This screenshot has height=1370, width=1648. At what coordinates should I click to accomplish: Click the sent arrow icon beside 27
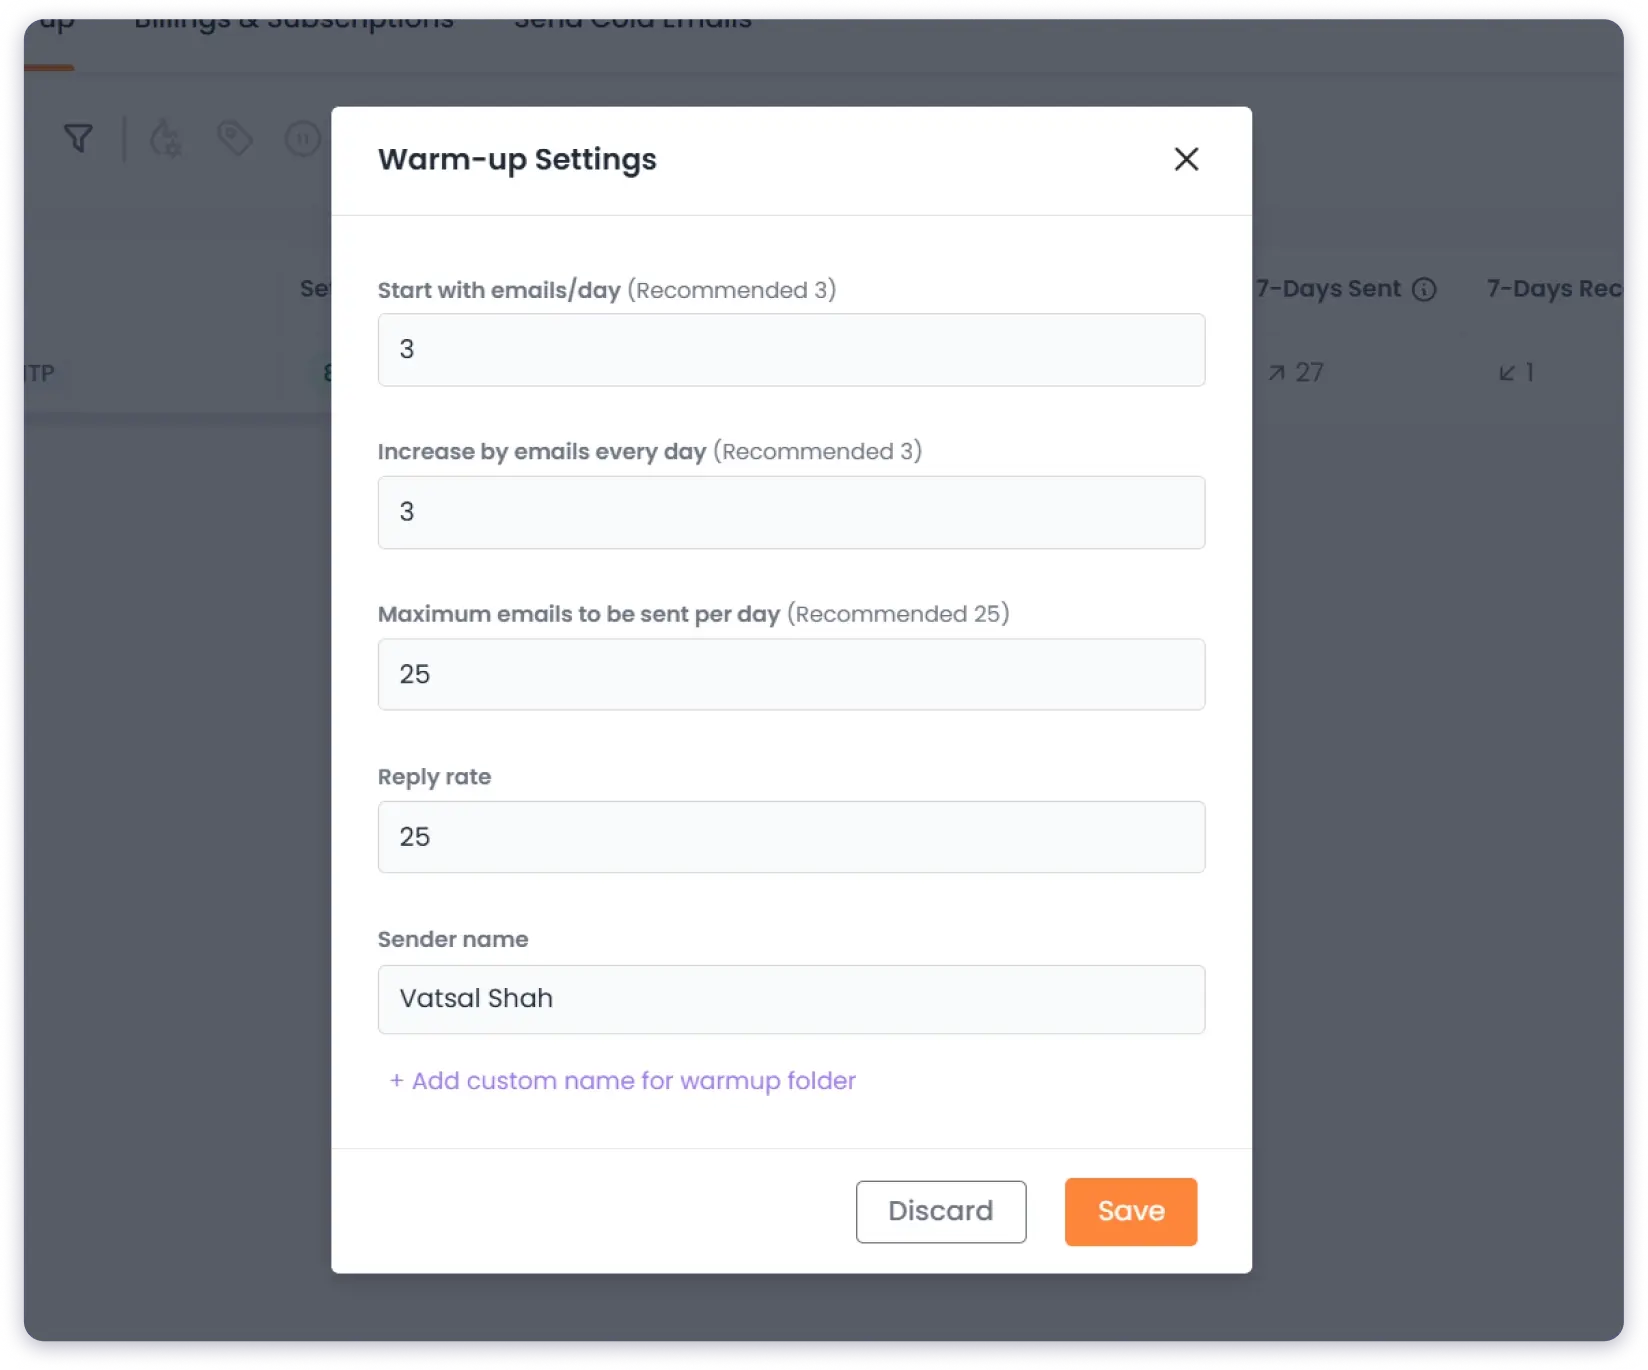(x=1276, y=372)
